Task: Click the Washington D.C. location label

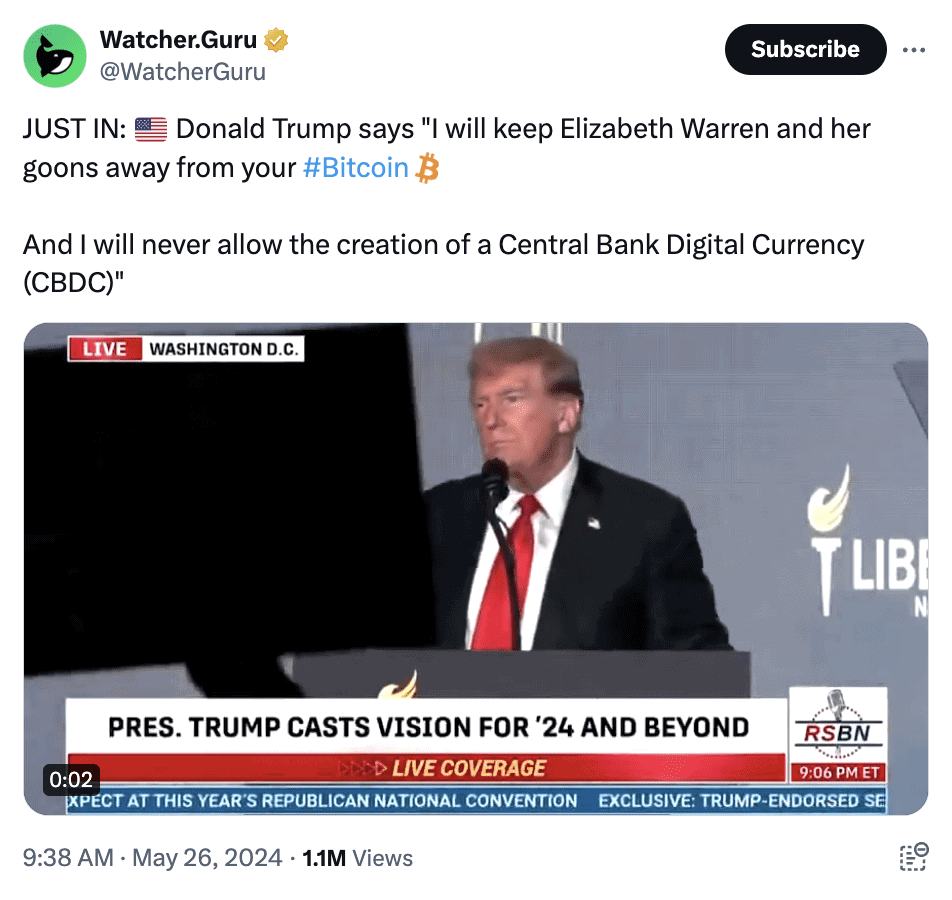Action: pos(223,349)
